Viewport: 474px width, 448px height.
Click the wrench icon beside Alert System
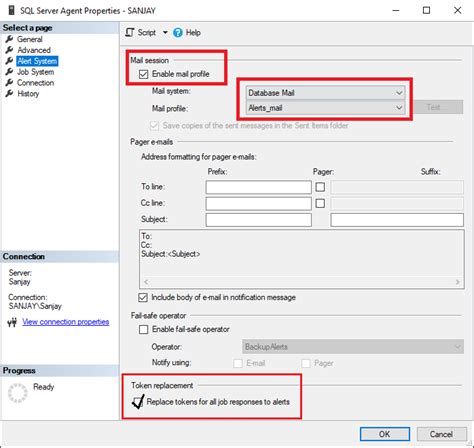point(9,61)
